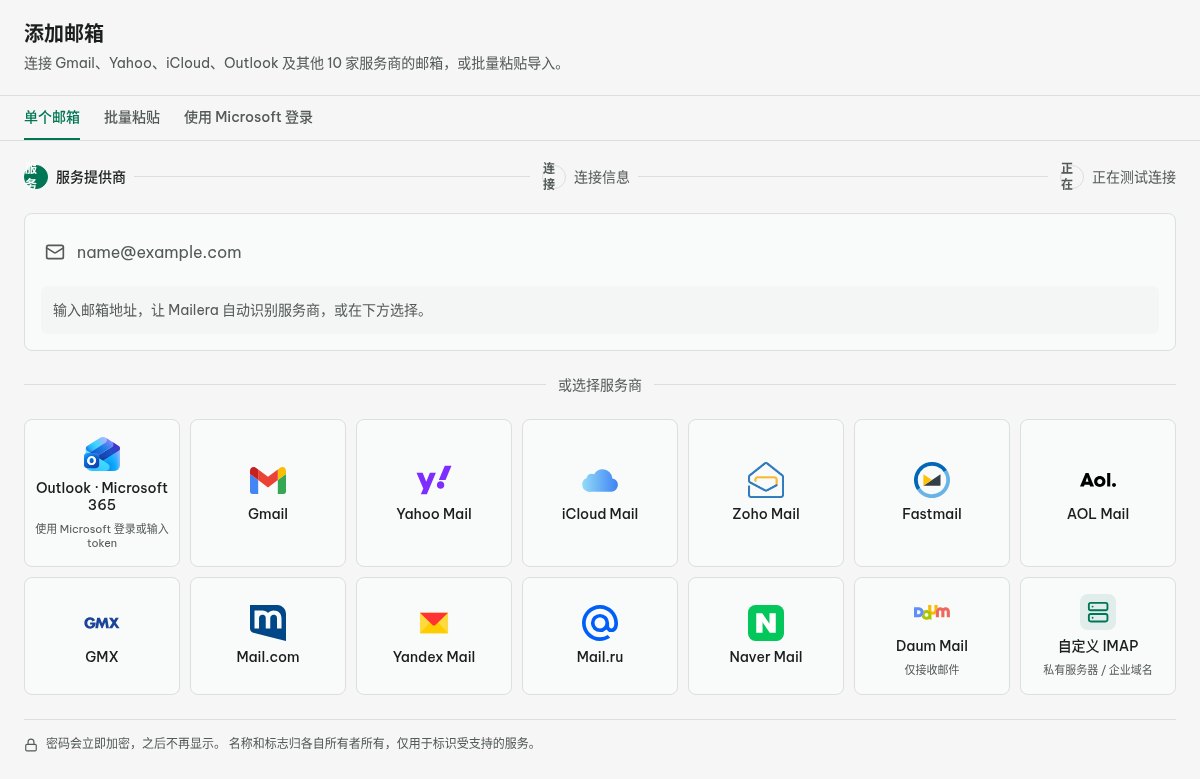Viewport: 1200px width, 779px height.
Task: Click the Mail.ru provider name text
Action: coord(600,657)
